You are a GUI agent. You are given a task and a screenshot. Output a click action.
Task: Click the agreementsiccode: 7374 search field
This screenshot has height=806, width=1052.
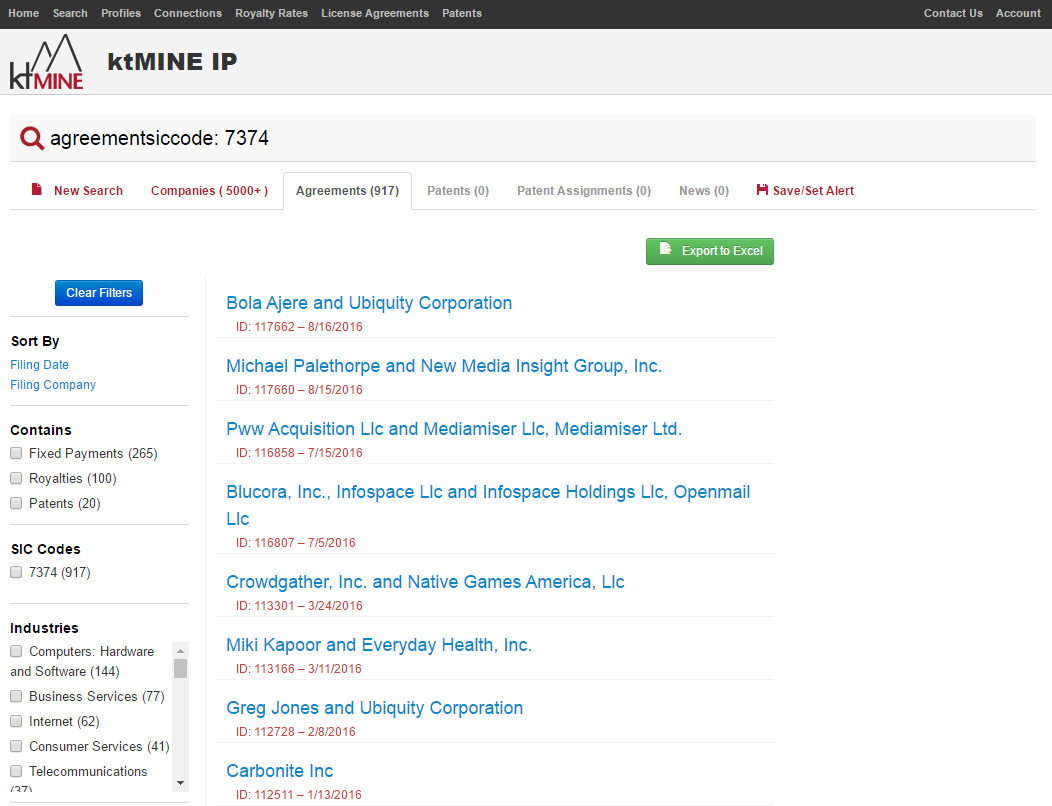(523, 138)
